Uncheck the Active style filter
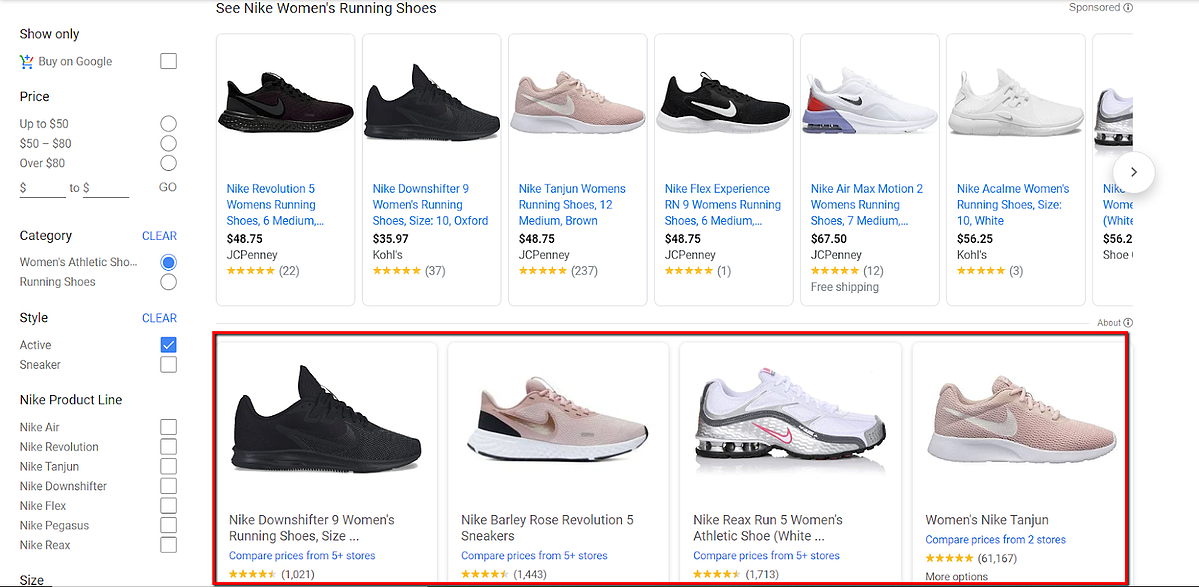 (x=168, y=344)
